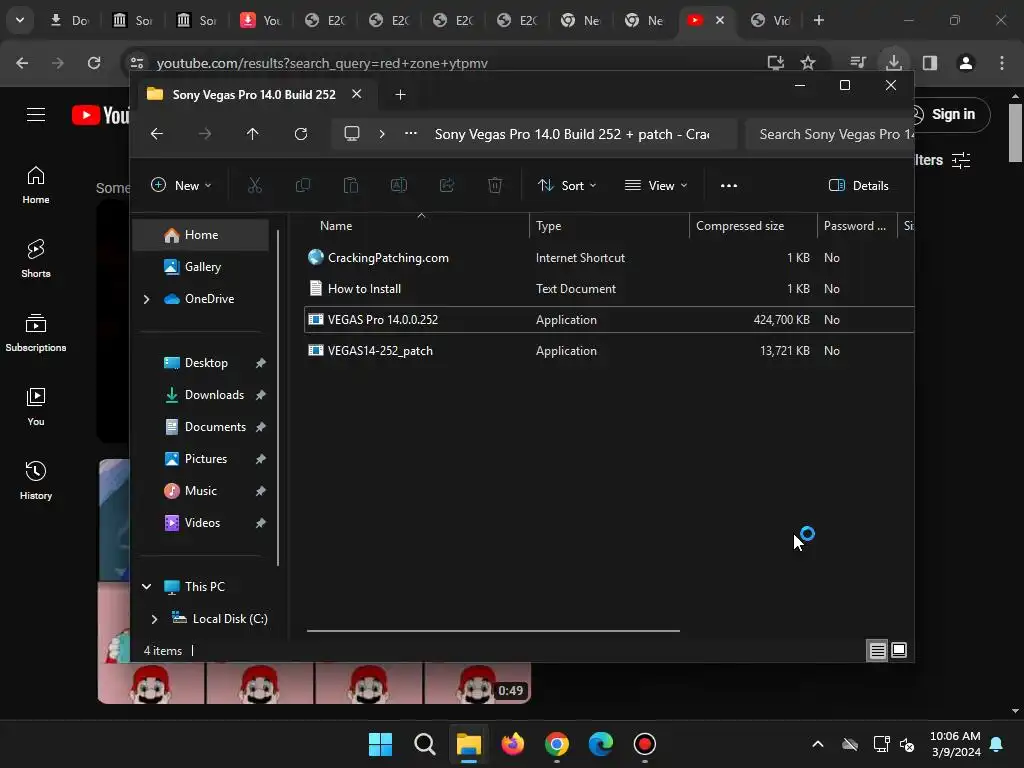Open YouTube hamburger guide menu
The image size is (1024, 768).
coord(36,115)
